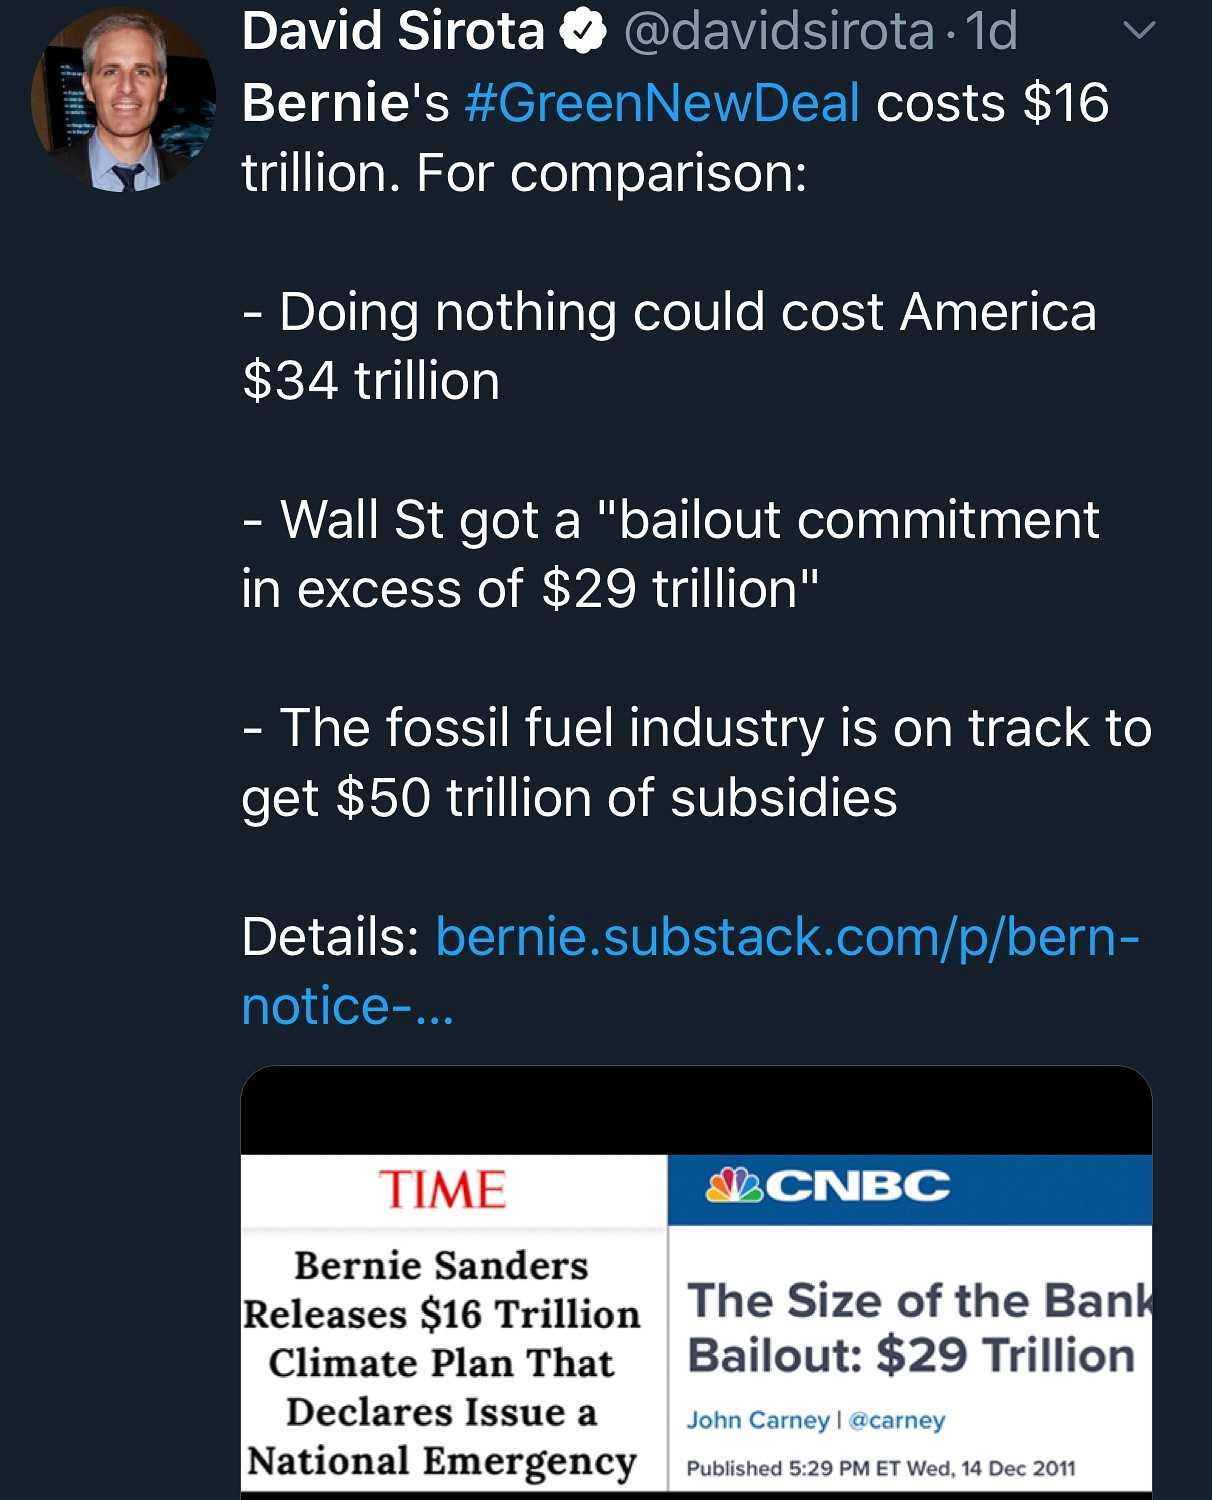This screenshot has height=1500, width=1212.
Task: Click the @carney Twitter handle
Action: pos(896,1420)
